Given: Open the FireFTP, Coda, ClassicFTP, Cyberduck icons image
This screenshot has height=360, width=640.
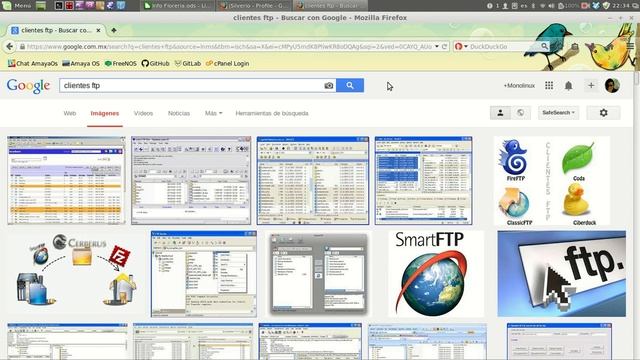Looking at the screenshot, I should point(551,181).
